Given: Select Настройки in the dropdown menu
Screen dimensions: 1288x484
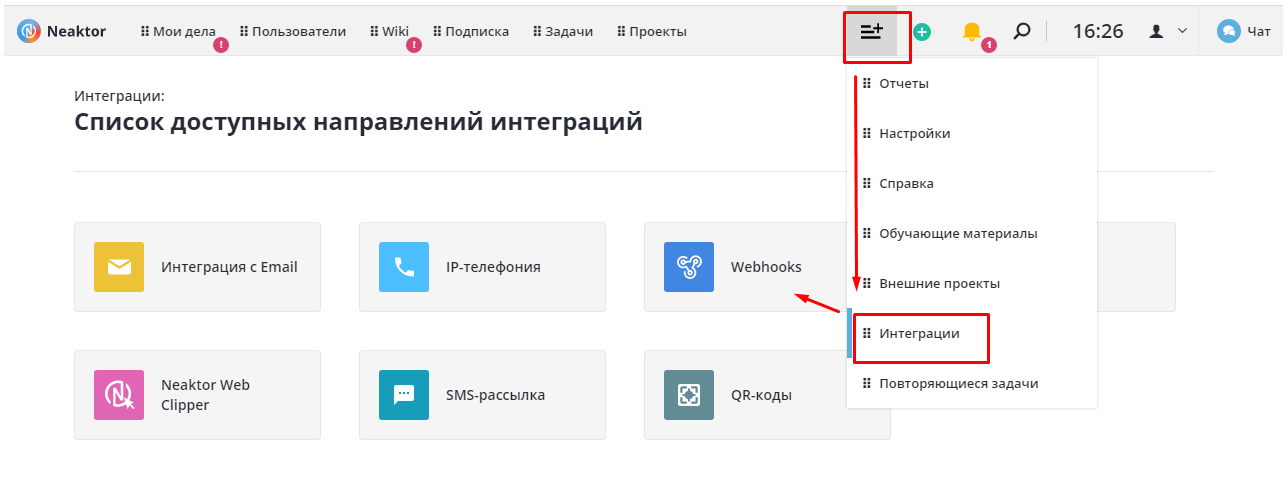Looking at the screenshot, I should tap(914, 134).
